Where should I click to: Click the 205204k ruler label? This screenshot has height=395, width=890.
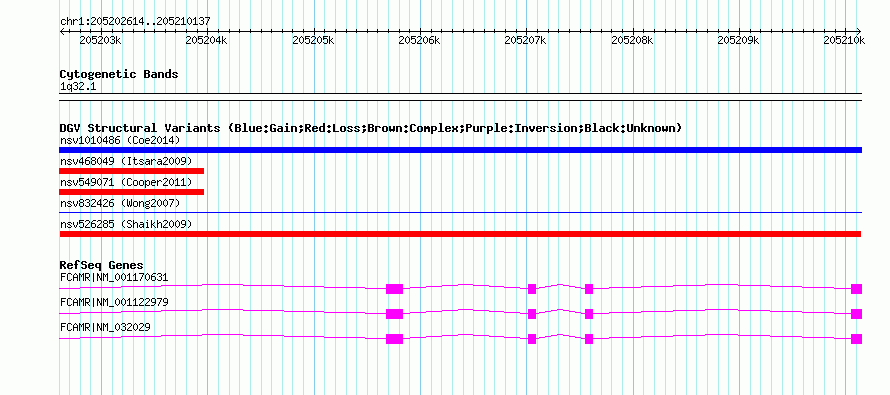pyautogui.click(x=207, y=40)
